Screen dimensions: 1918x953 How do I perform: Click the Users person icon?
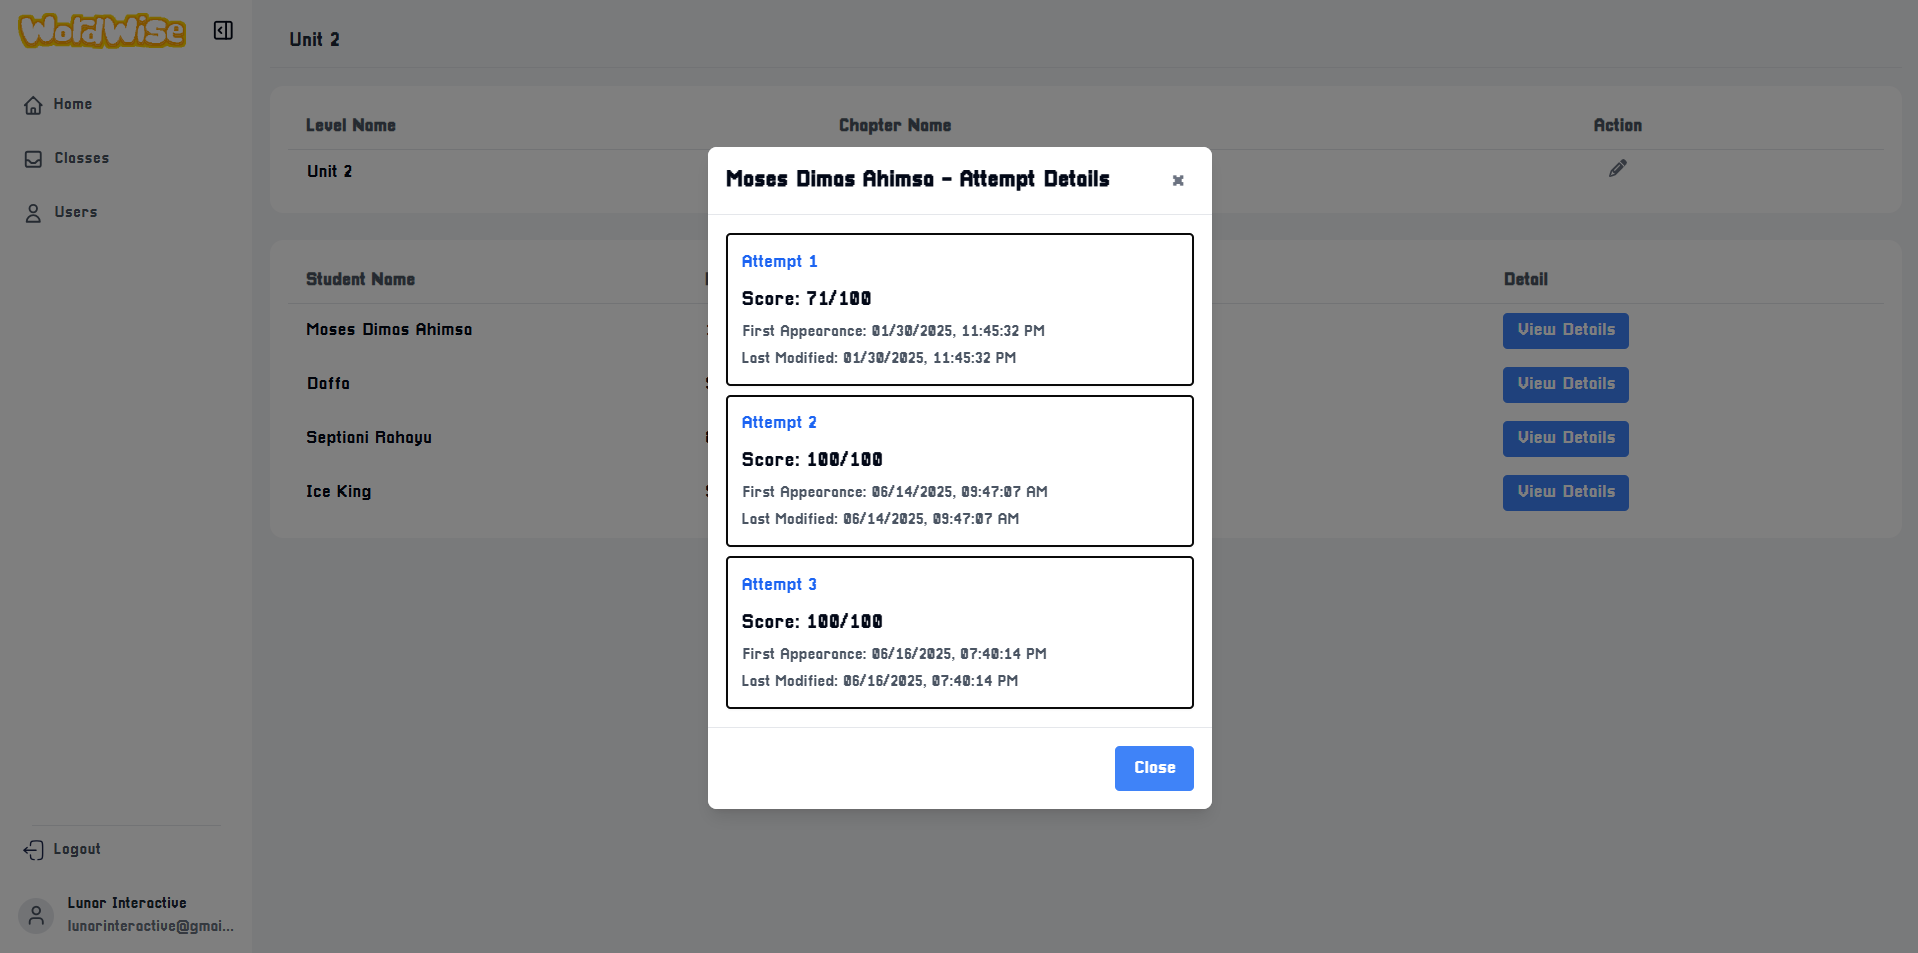[x=33, y=213]
